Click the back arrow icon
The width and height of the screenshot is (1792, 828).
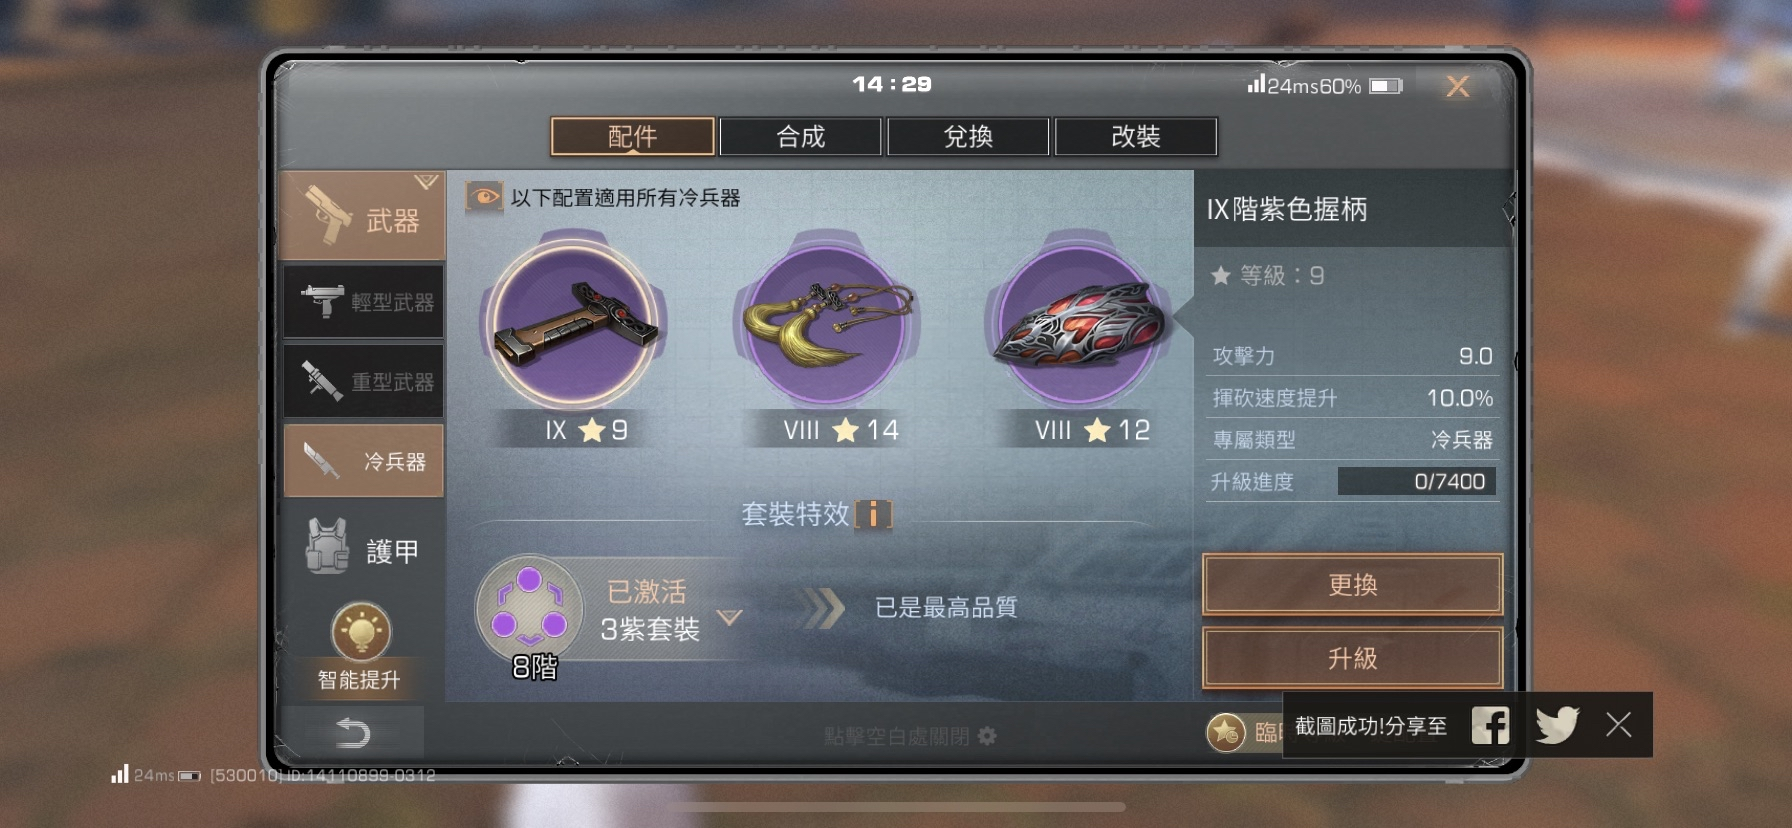[352, 733]
